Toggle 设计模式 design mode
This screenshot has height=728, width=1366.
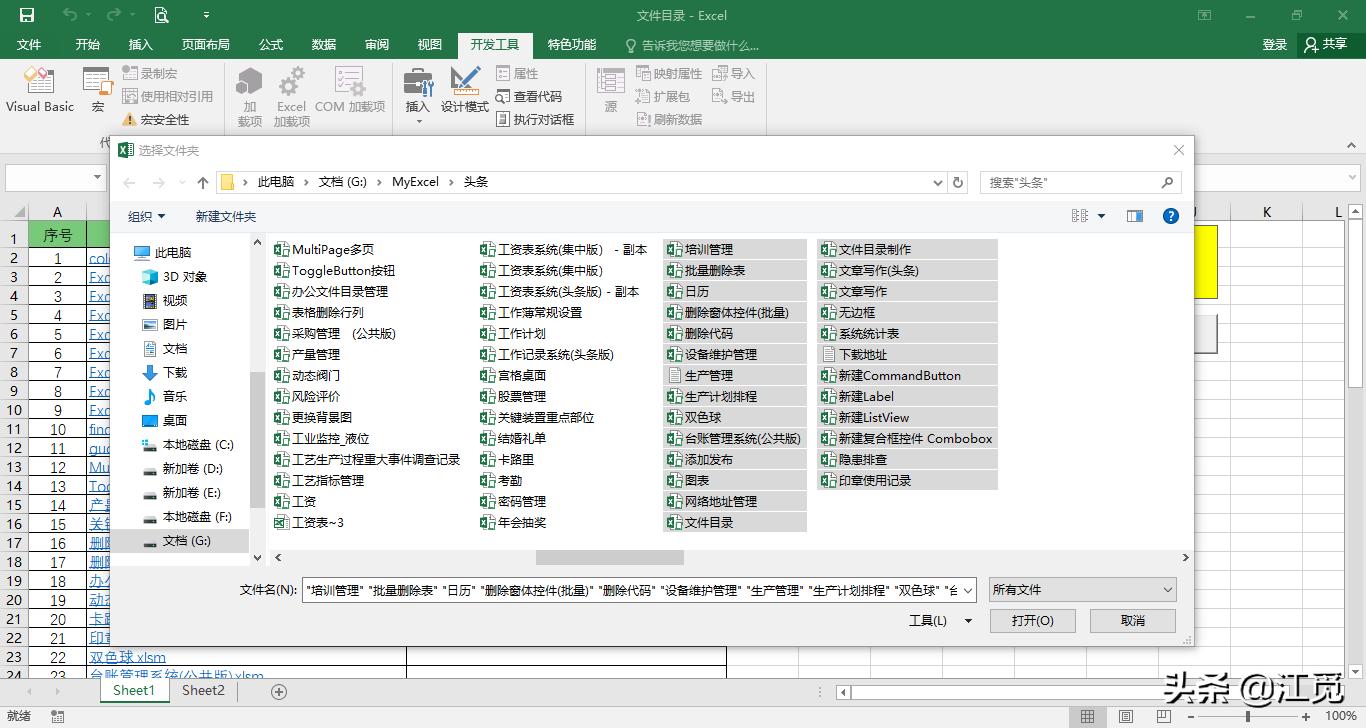point(464,90)
